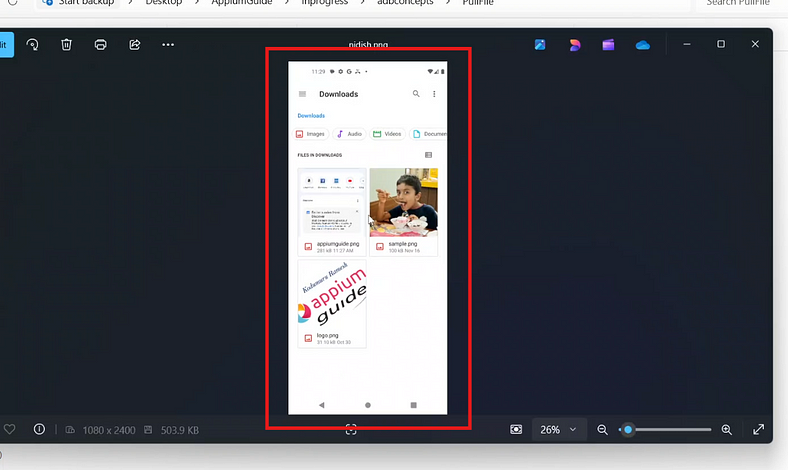
Task: Click the Desktop breadcrumb in File Explorer
Action: click(164, 3)
